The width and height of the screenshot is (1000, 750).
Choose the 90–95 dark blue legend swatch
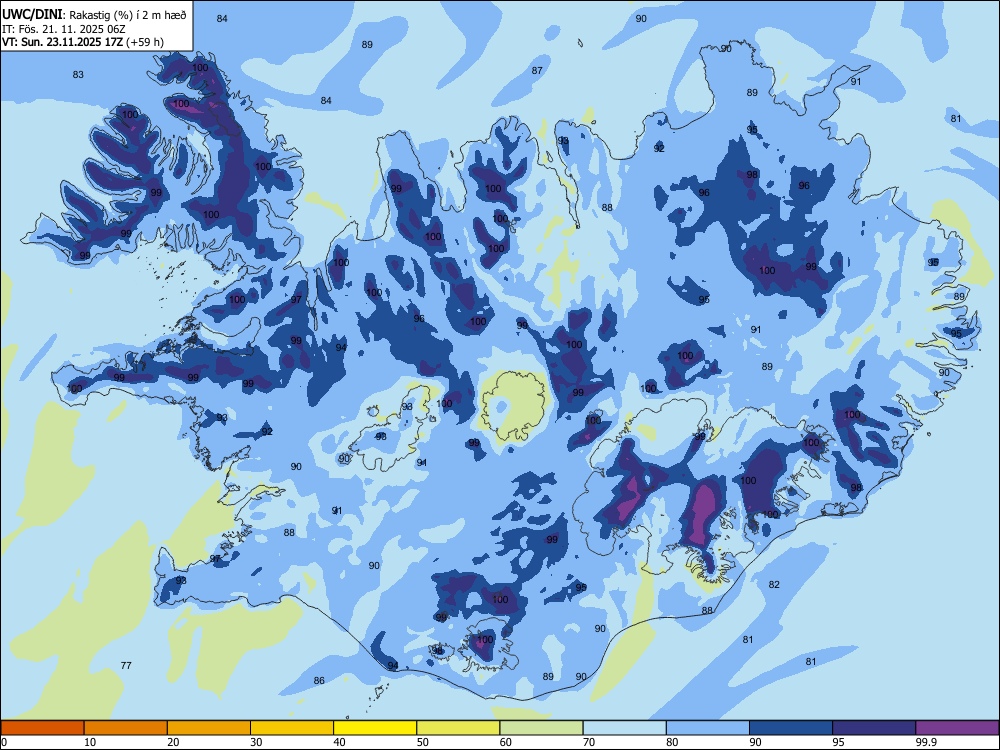click(791, 728)
